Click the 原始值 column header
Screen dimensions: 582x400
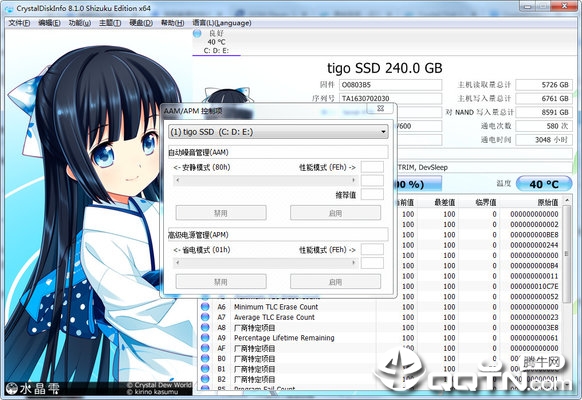point(531,203)
